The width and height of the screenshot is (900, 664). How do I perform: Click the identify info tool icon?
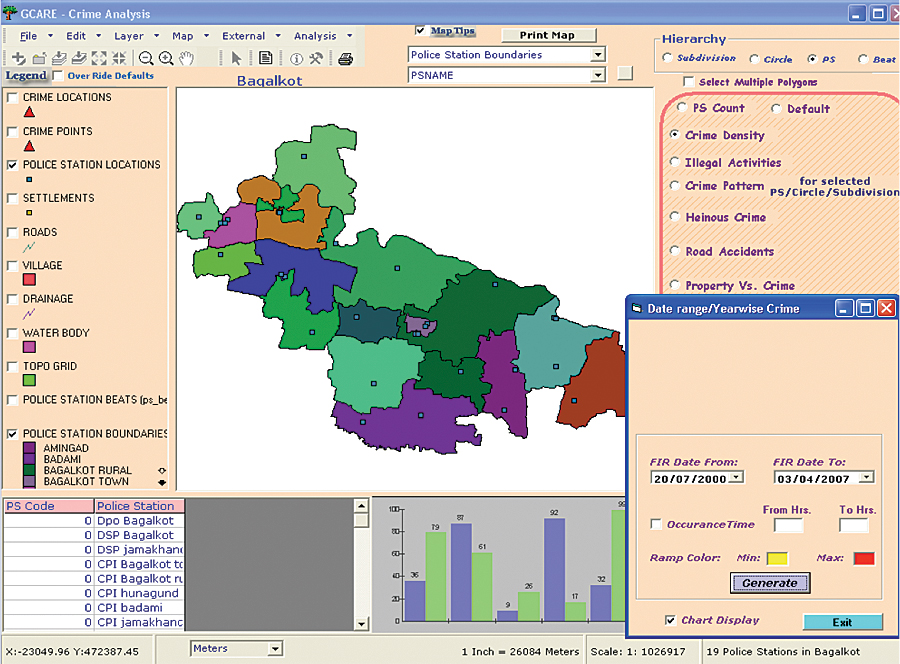296,59
